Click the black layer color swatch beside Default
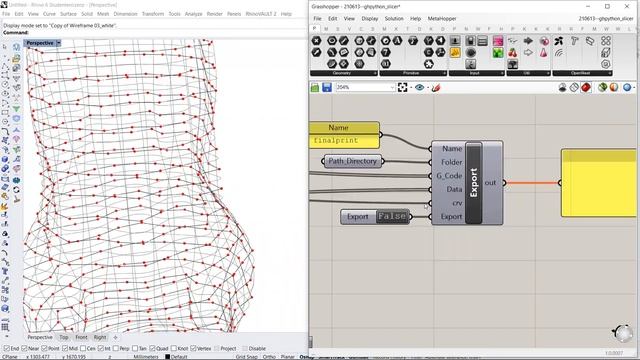Screen dimensions: 640x360 point(167,357)
